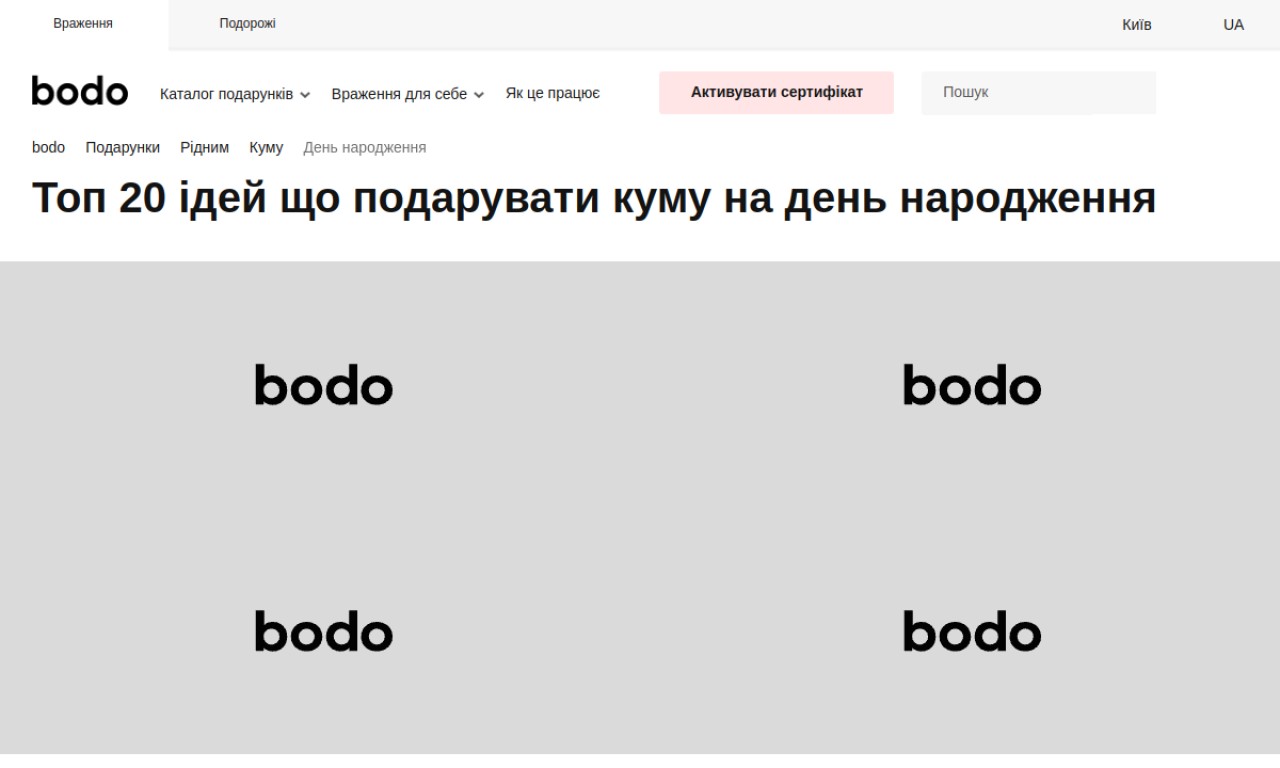
Task: Click the День народження breadcrumb text
Action: 365,148
